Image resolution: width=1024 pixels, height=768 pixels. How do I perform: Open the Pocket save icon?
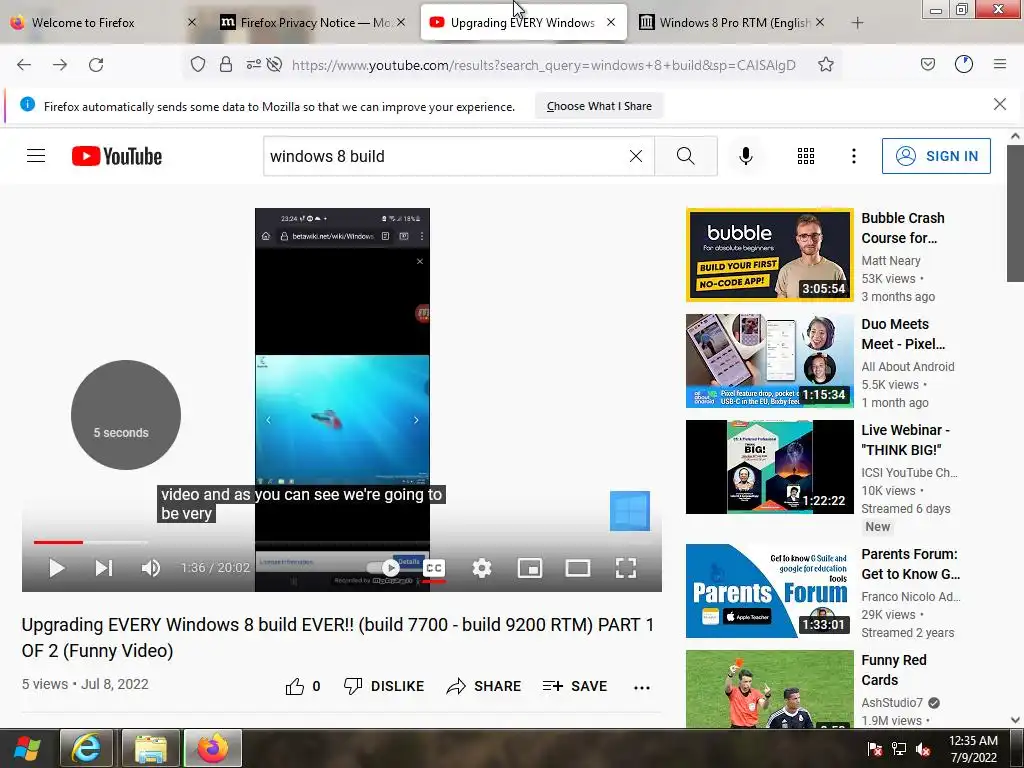[x=927, y=64]
